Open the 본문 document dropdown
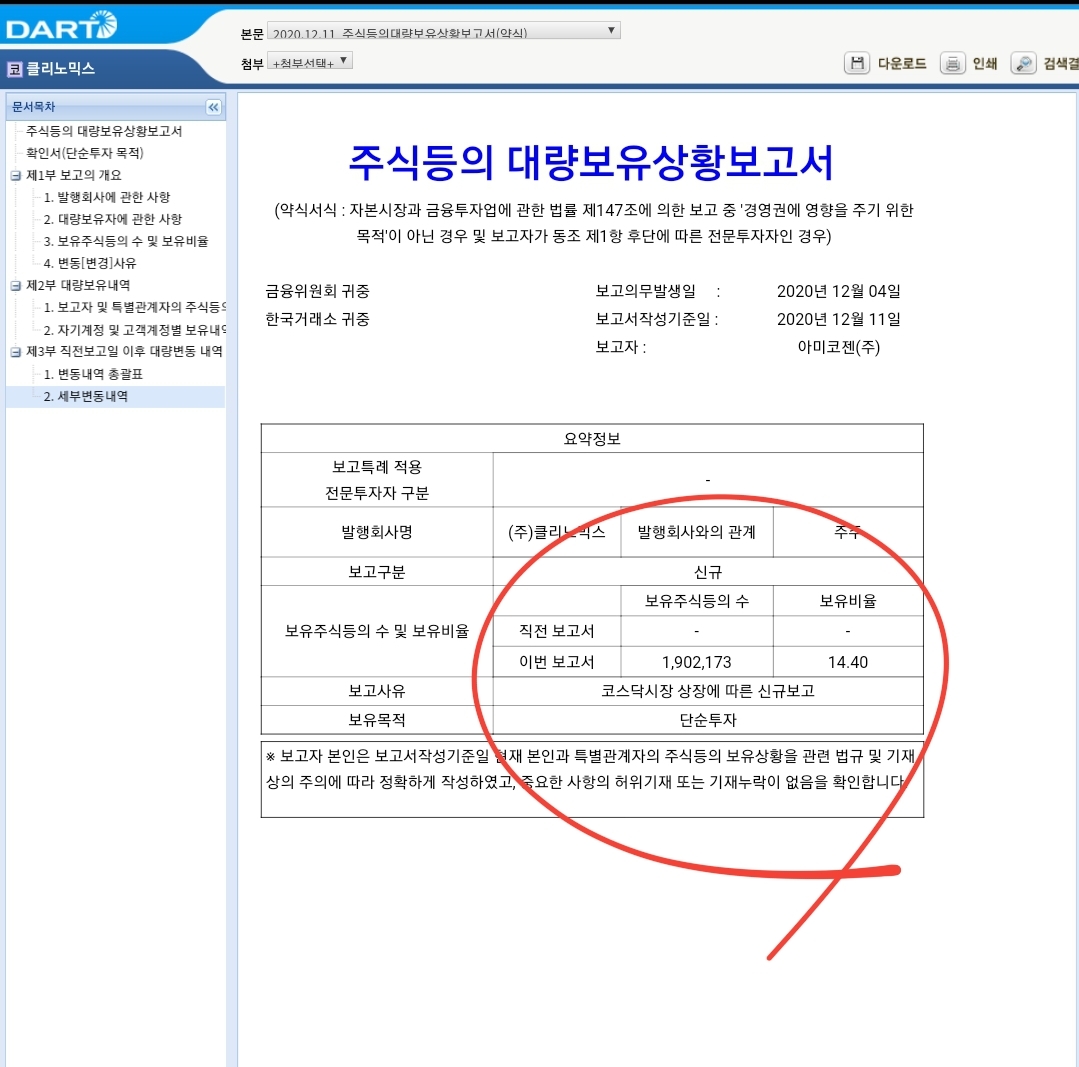 tap(444, 31)
